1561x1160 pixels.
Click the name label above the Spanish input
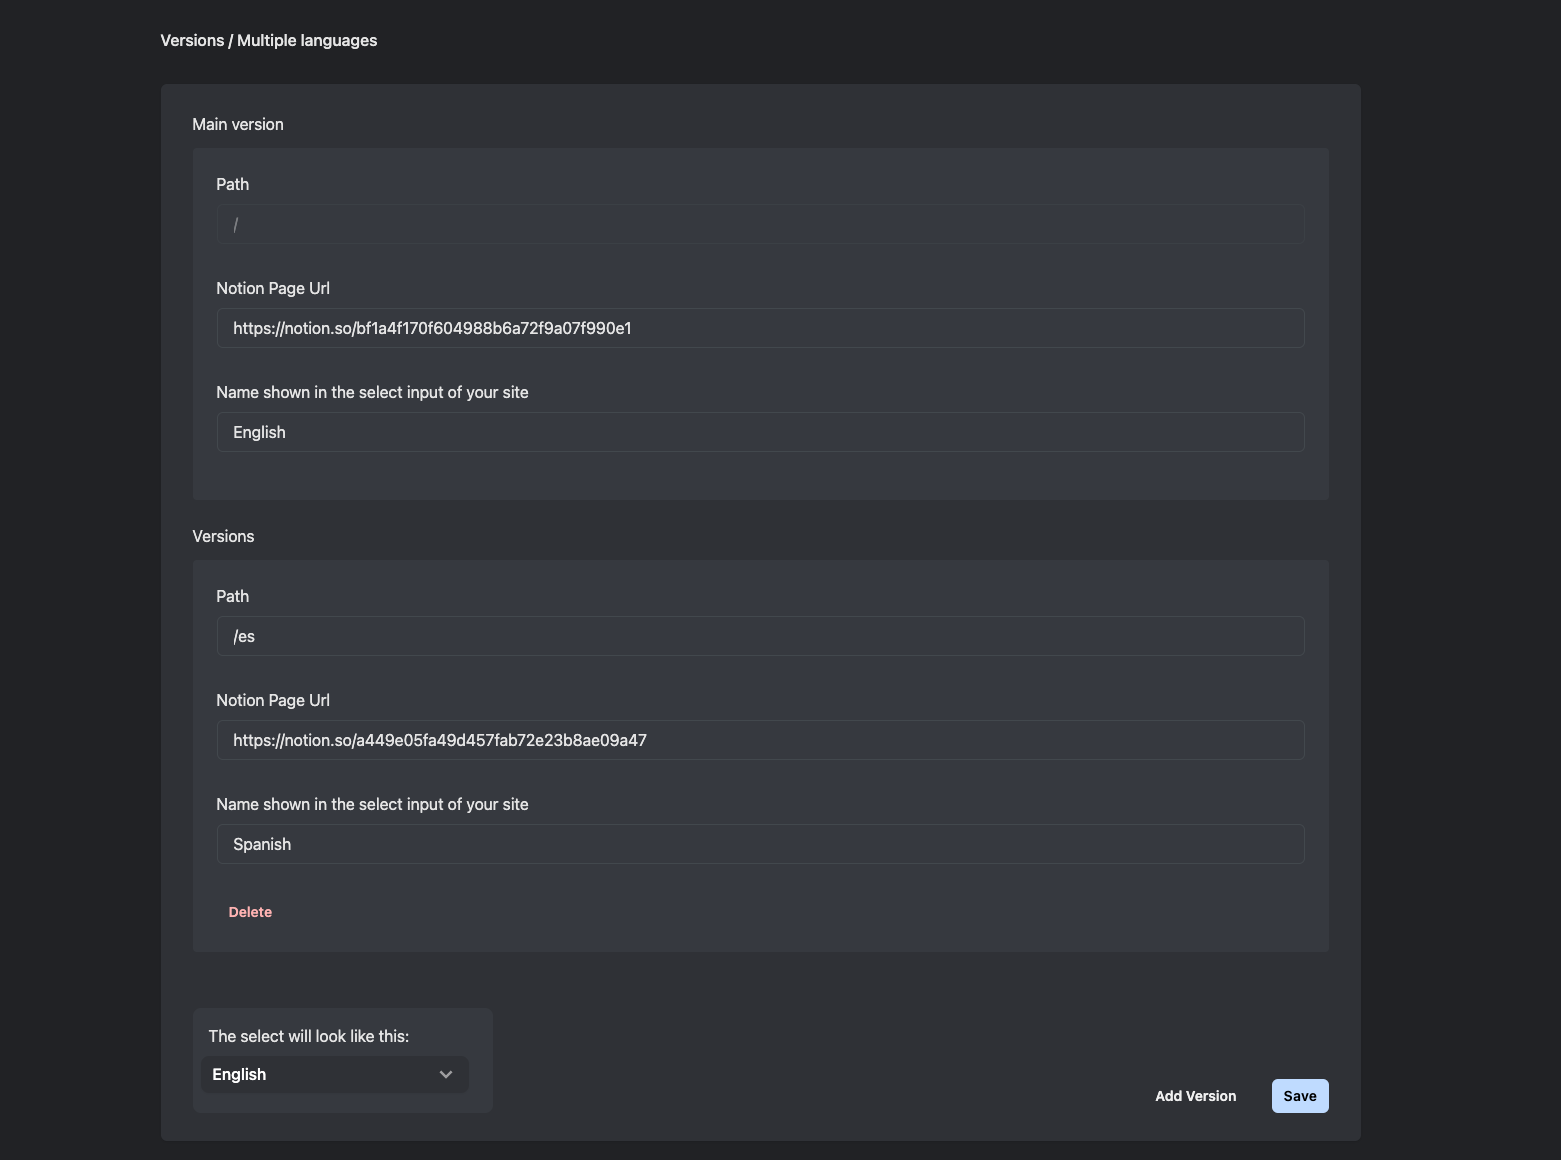pyautogui.click(x=372, y=805)
